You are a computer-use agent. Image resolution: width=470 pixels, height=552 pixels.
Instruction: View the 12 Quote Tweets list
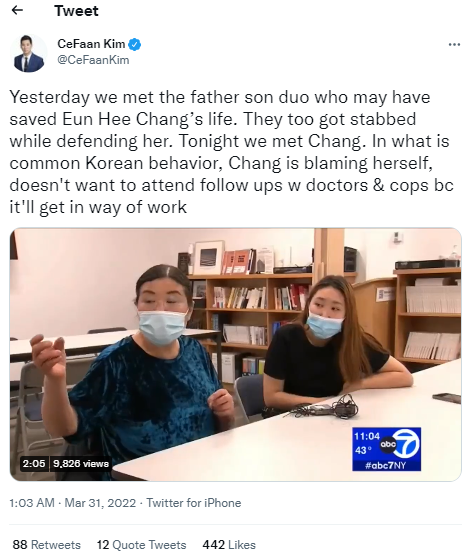point(142,544)
